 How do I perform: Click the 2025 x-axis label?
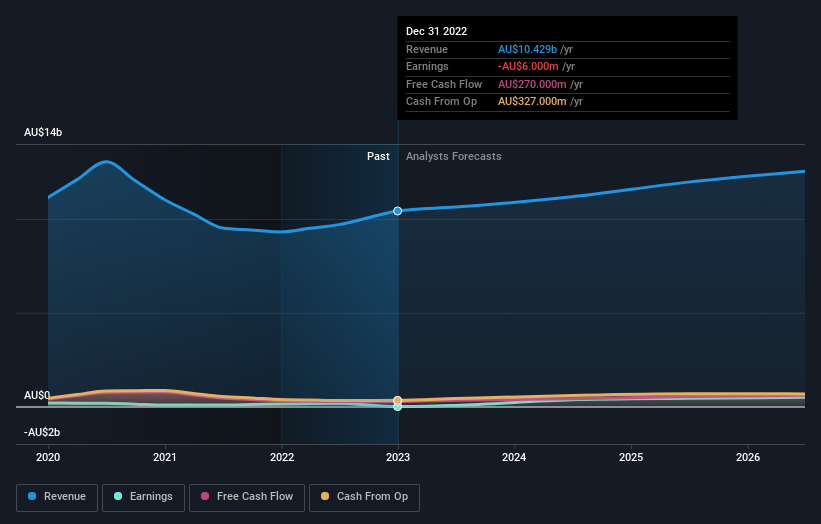click(x=631, y=457)
